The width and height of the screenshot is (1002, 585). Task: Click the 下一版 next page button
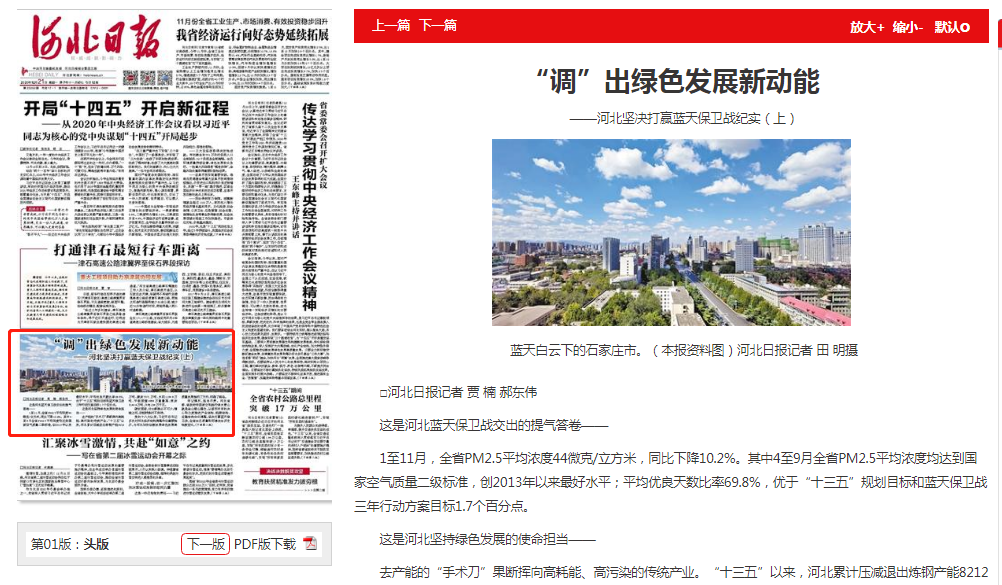pos(205,544)
